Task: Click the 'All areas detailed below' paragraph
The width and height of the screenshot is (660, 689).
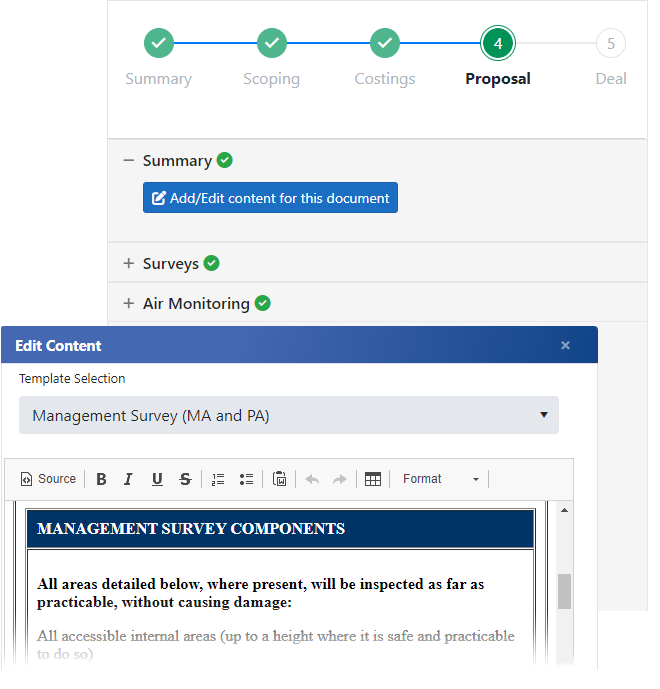Action: pos(261,593)
